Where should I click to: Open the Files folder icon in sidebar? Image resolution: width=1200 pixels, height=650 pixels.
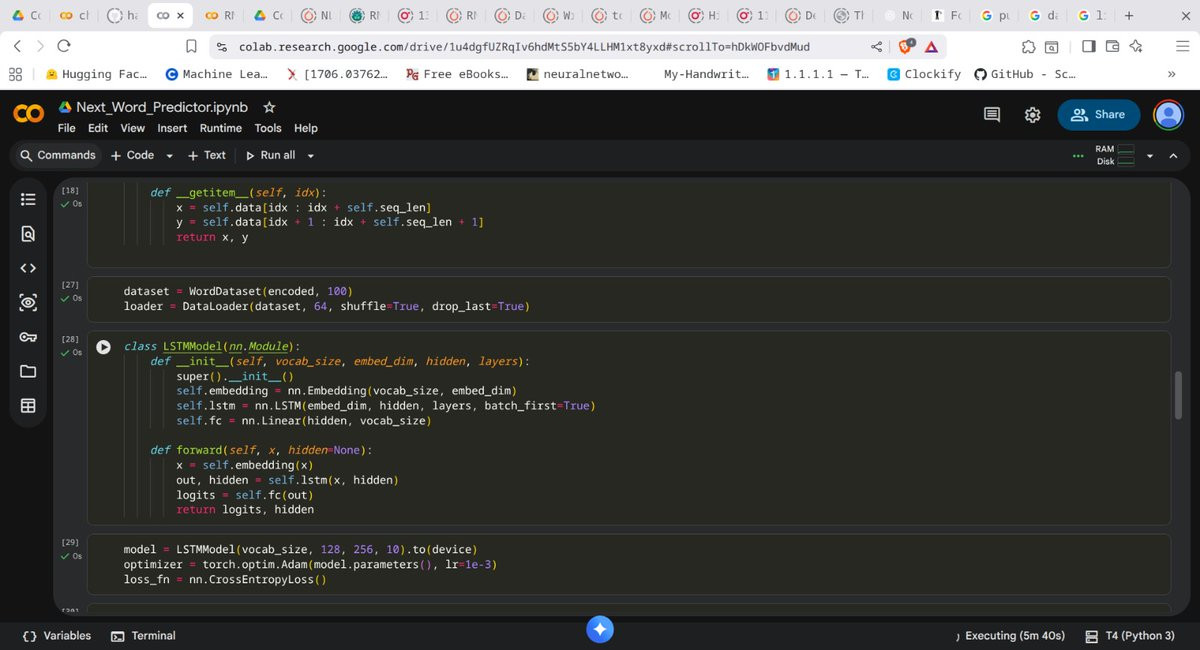tap(28, 371)
